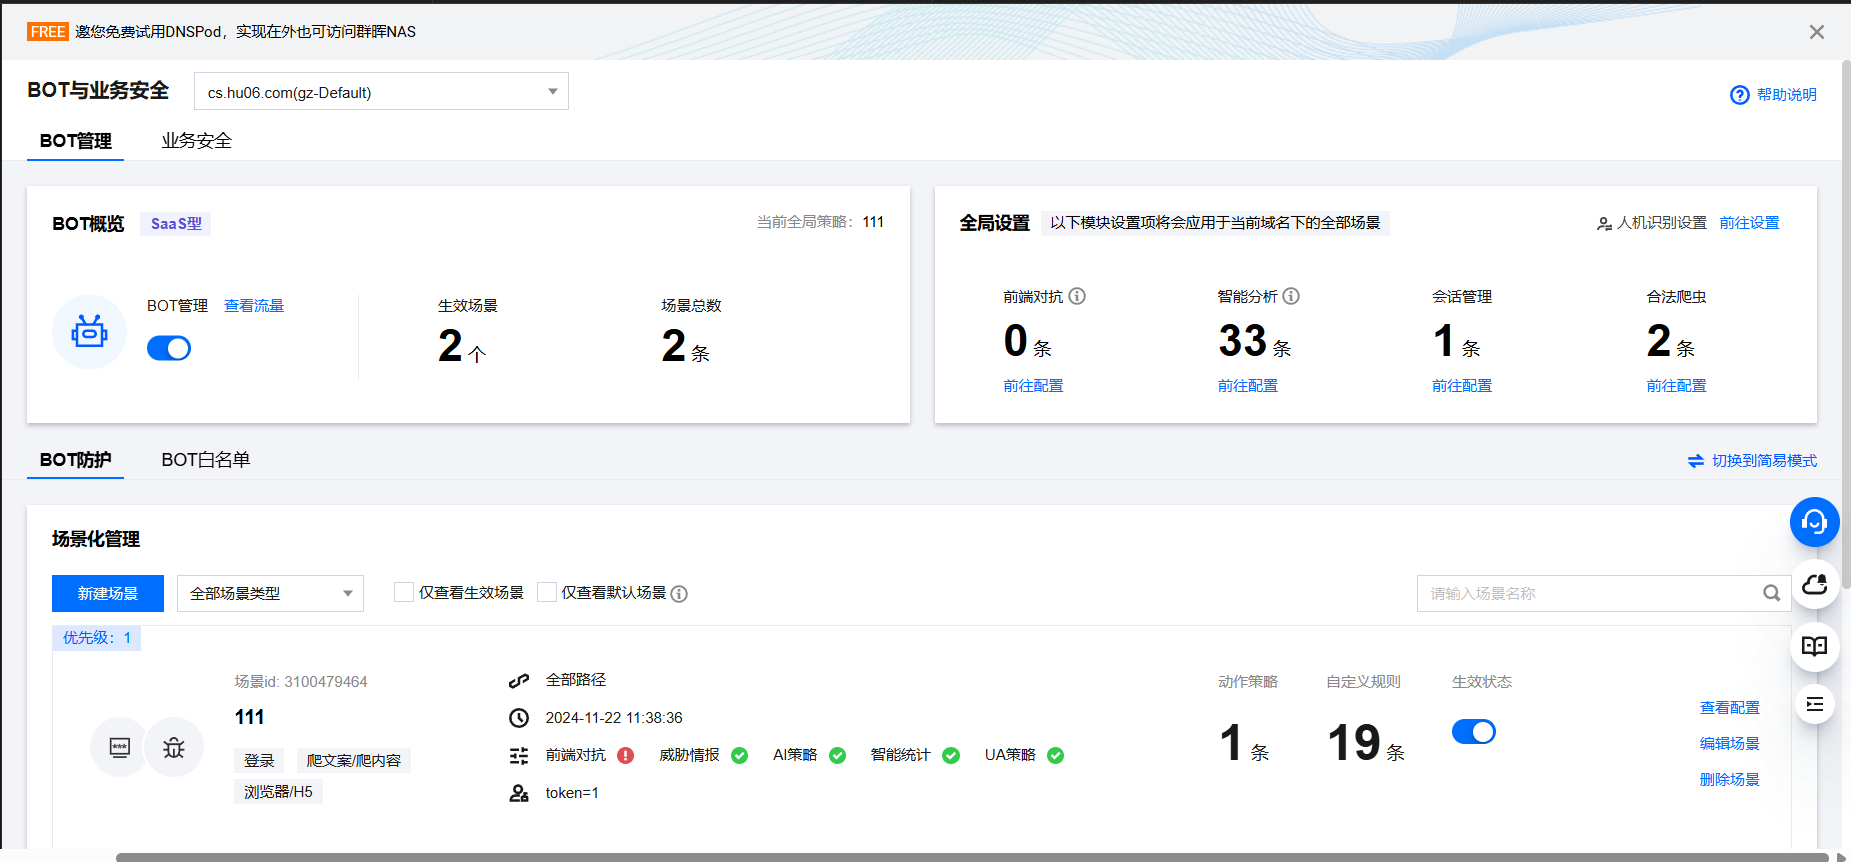This screenshot has width=1851, height=862.
Task: Open 查看流量 link
Action: click(x=254, y=306)
